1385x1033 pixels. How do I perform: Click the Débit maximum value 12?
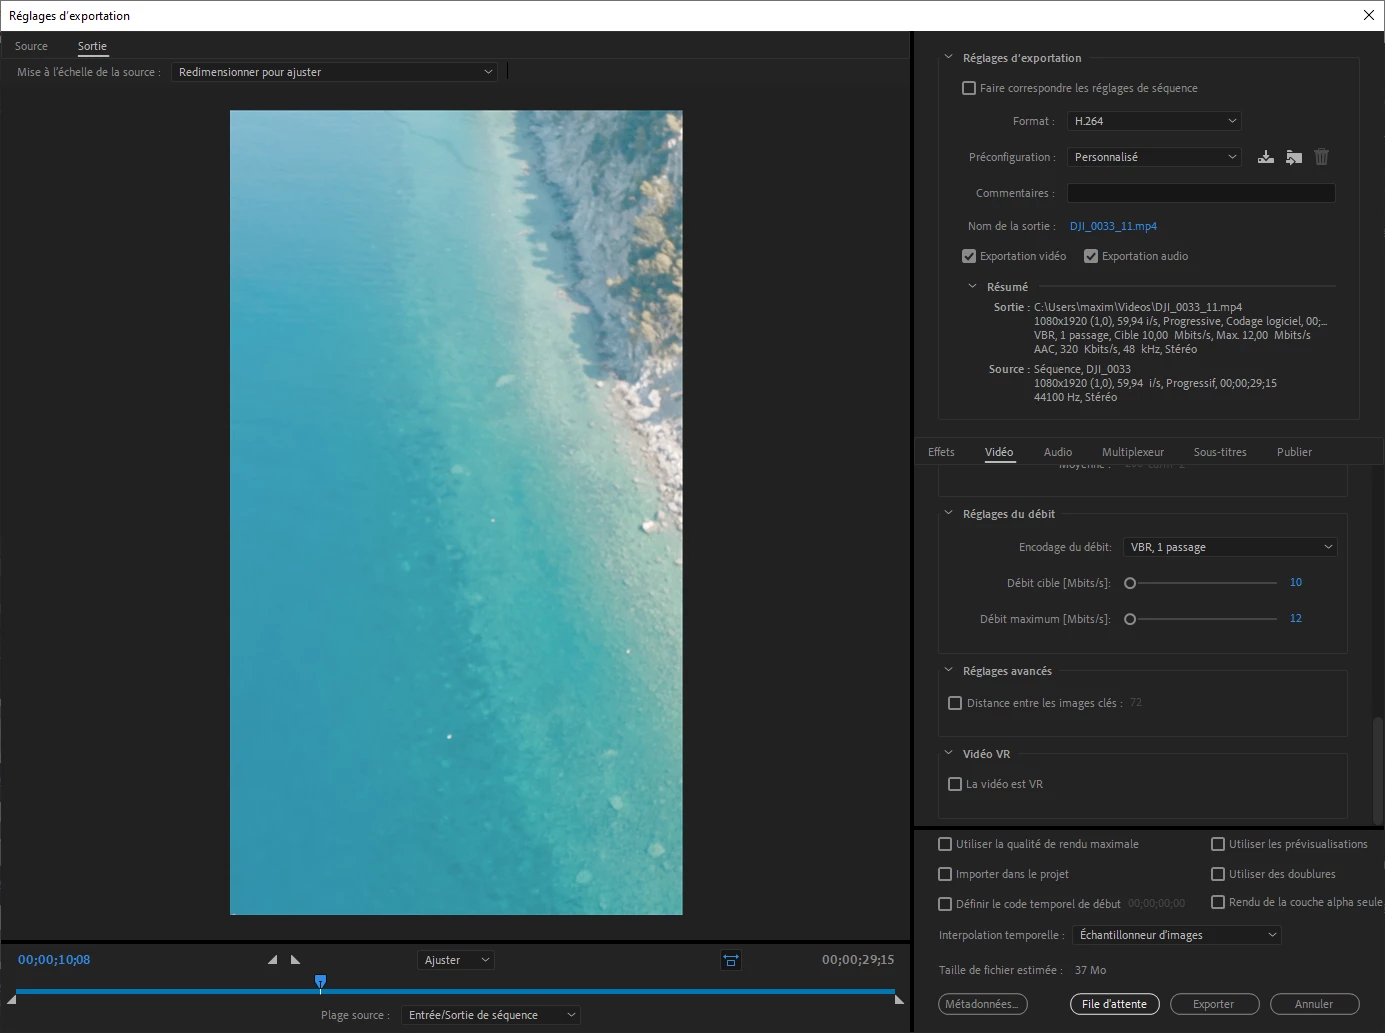click(x=1296, y=618)
